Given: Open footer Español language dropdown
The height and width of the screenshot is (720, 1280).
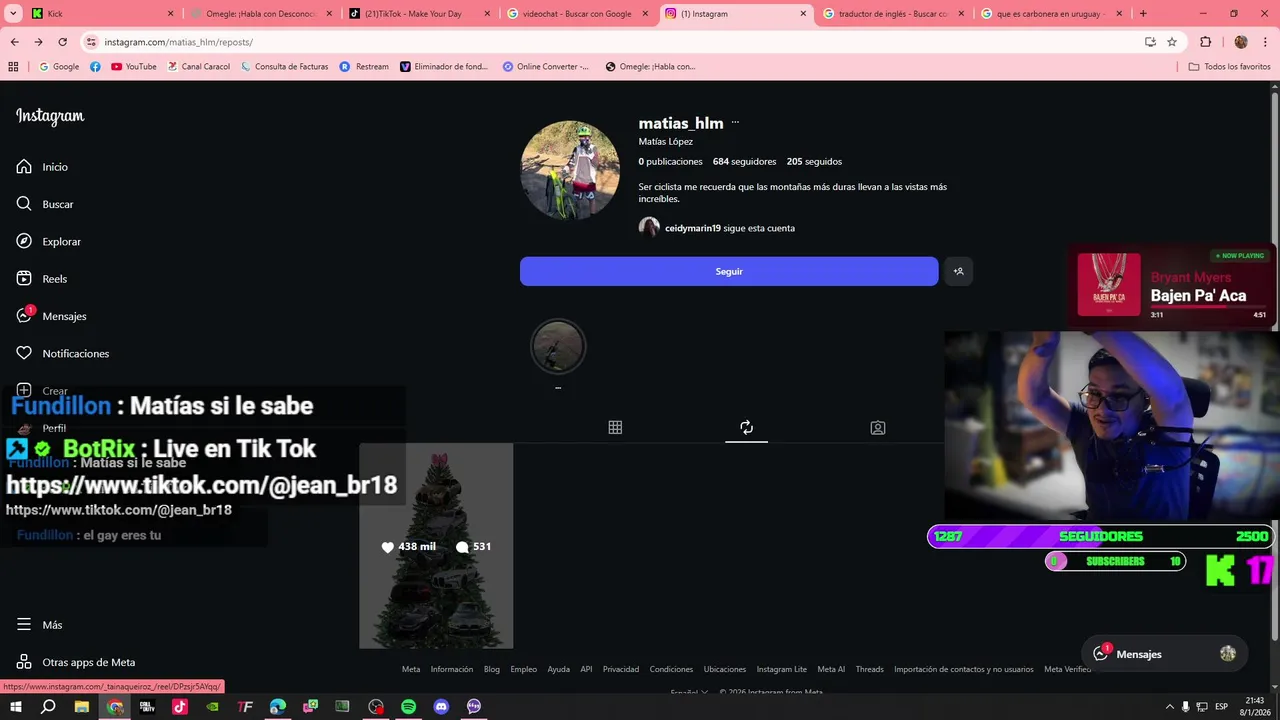Looking at the screenshot, I should point(689,692).
